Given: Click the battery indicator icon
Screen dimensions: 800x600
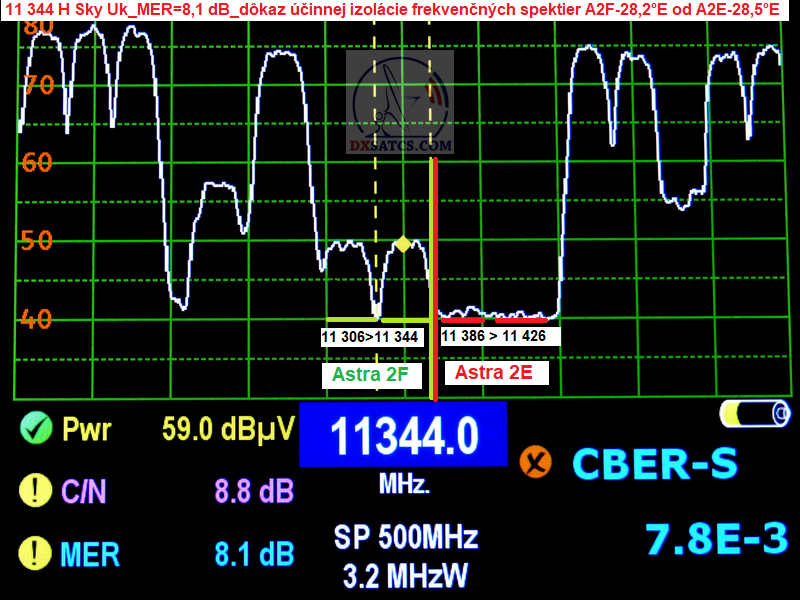Looking at the screenshot, I should (x=753, y=413).
